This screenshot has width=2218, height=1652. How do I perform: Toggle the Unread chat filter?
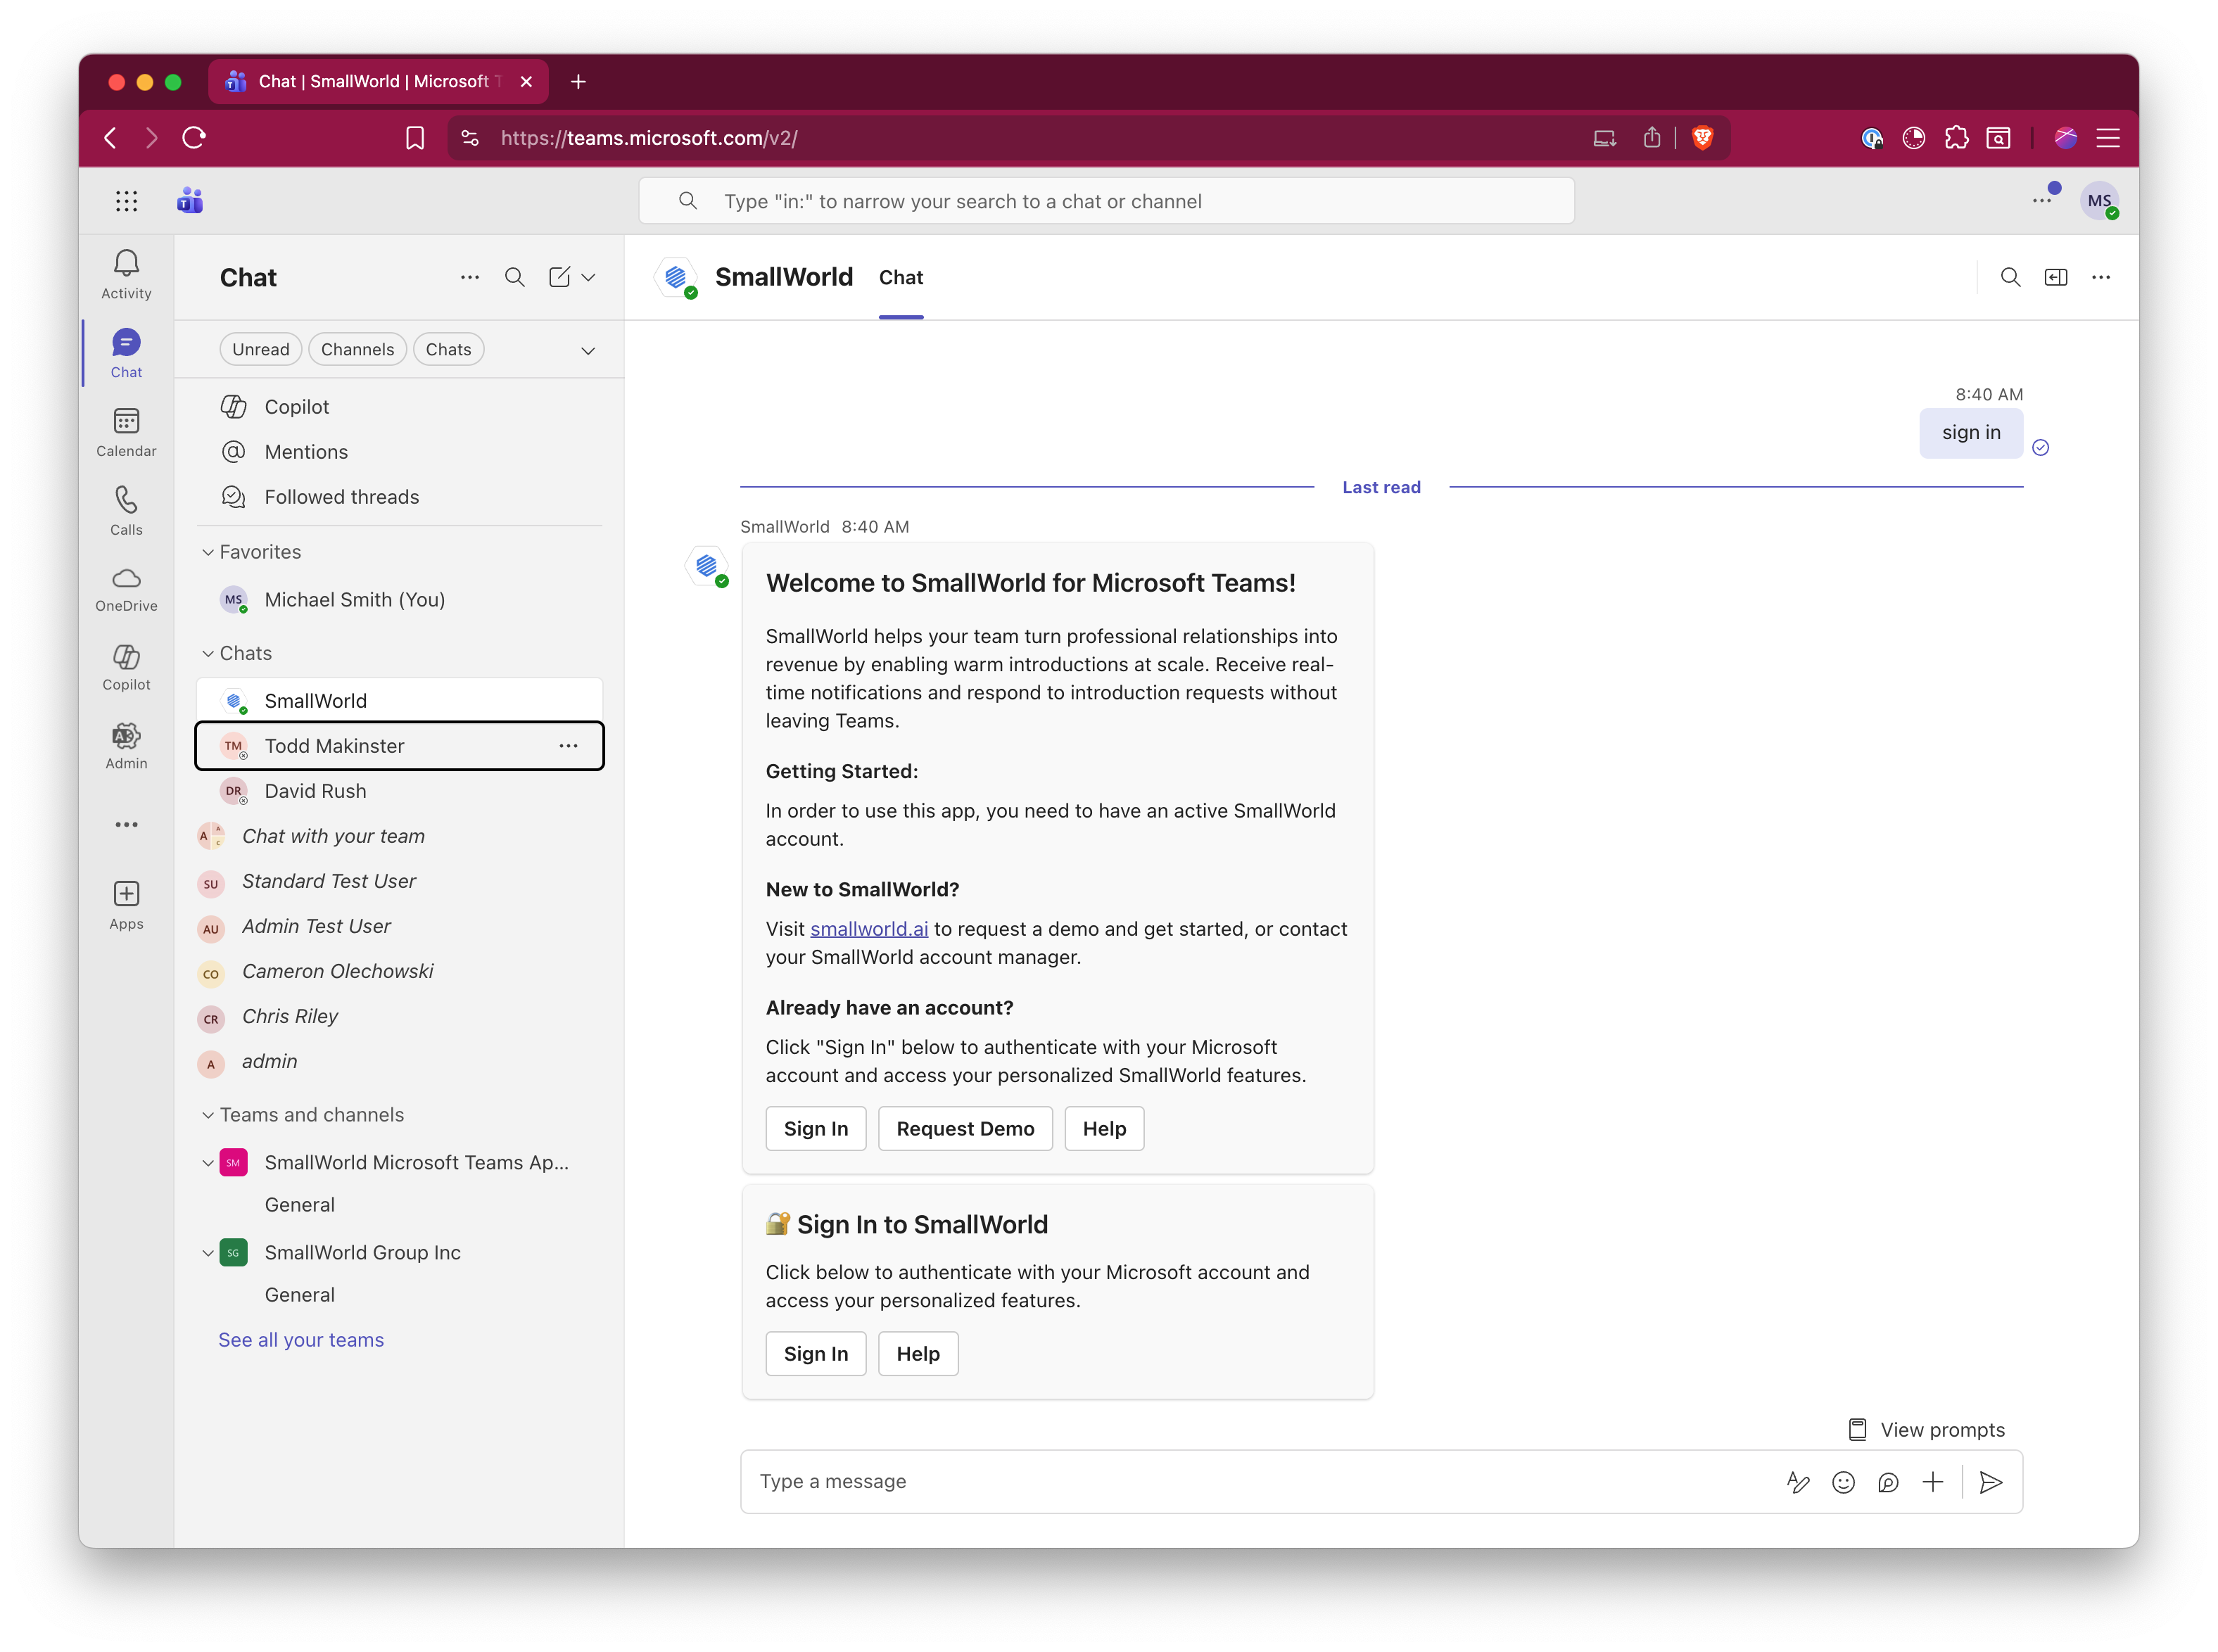point(260,348)
